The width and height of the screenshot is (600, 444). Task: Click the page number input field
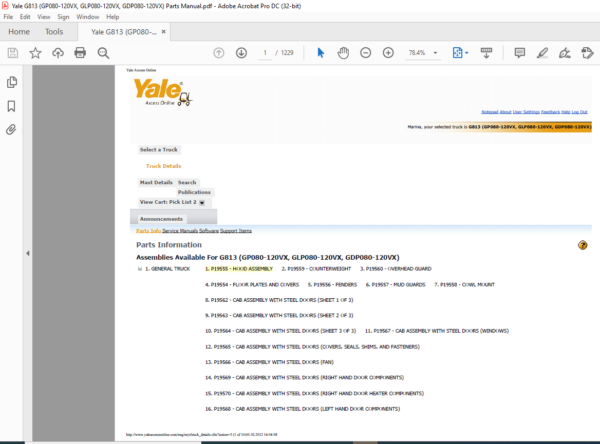tap(265, 53)
